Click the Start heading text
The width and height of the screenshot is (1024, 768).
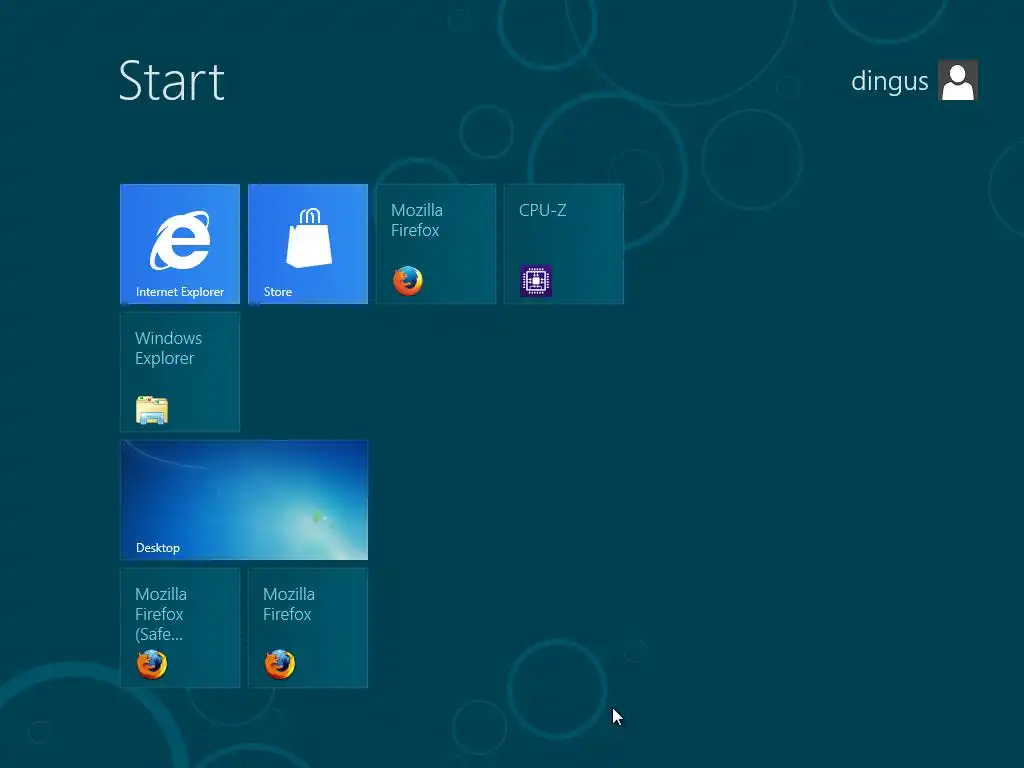click(x=172, y=81)
